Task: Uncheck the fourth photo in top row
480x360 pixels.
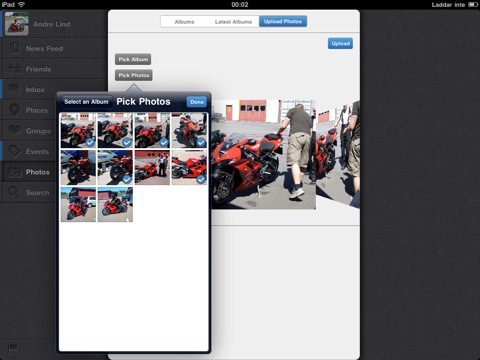Action: pos(189,130)
